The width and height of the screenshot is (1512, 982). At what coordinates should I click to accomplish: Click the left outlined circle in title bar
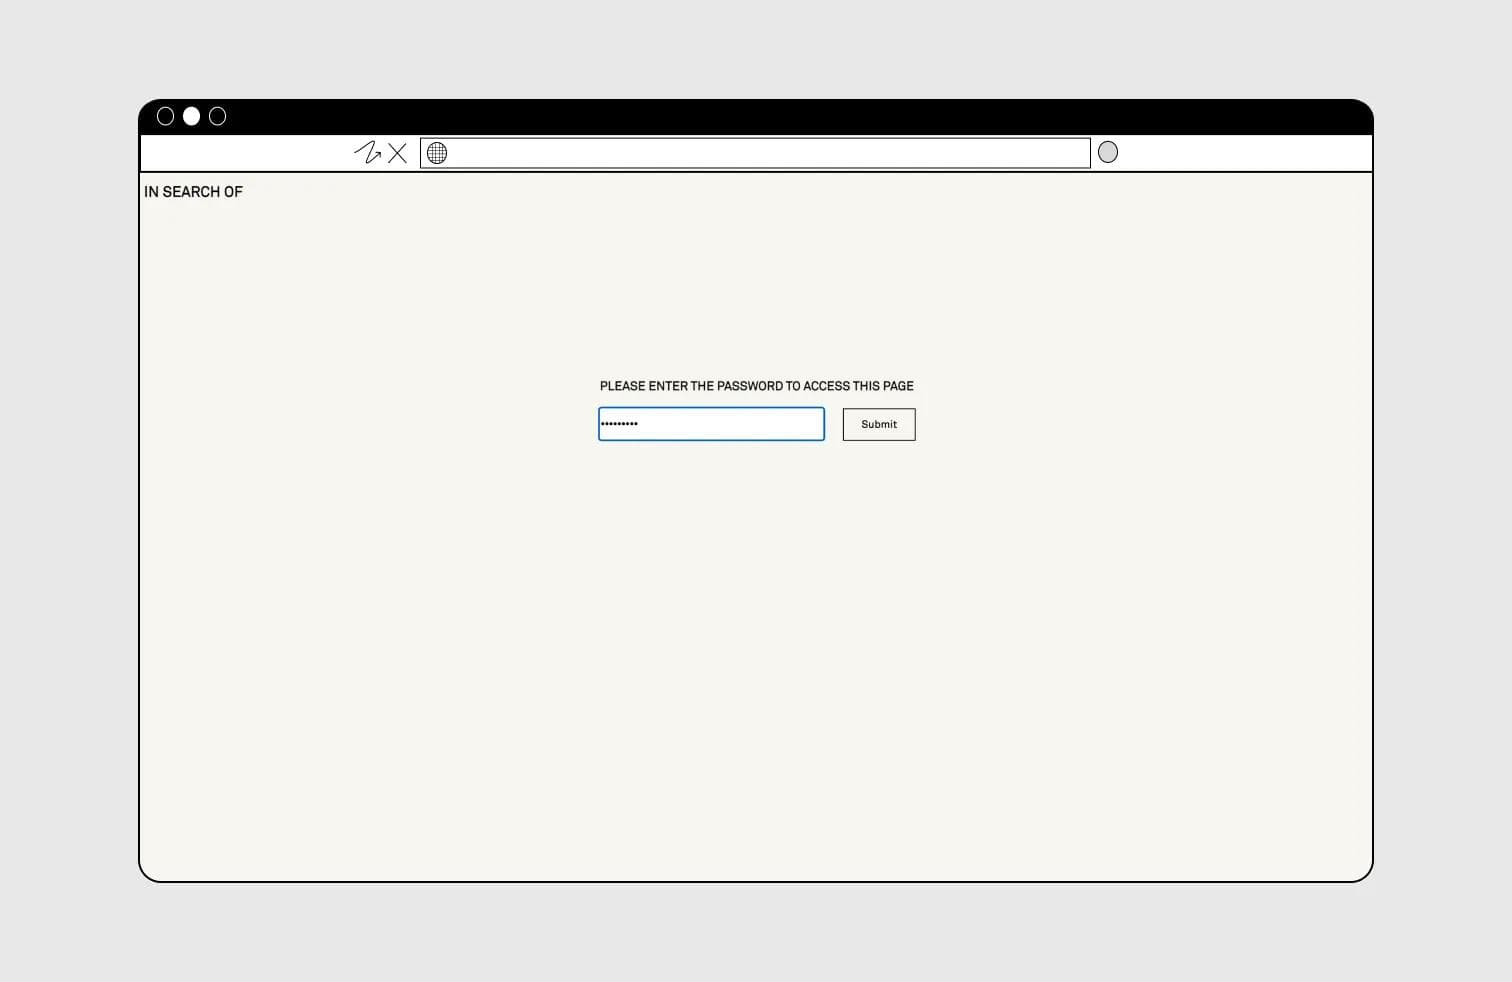point(166,116)
